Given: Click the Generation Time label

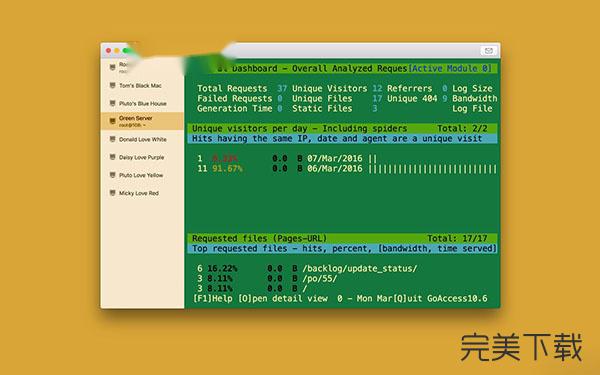Looking at the screenshot, I should pyautogui.click(x=235, y=109).
